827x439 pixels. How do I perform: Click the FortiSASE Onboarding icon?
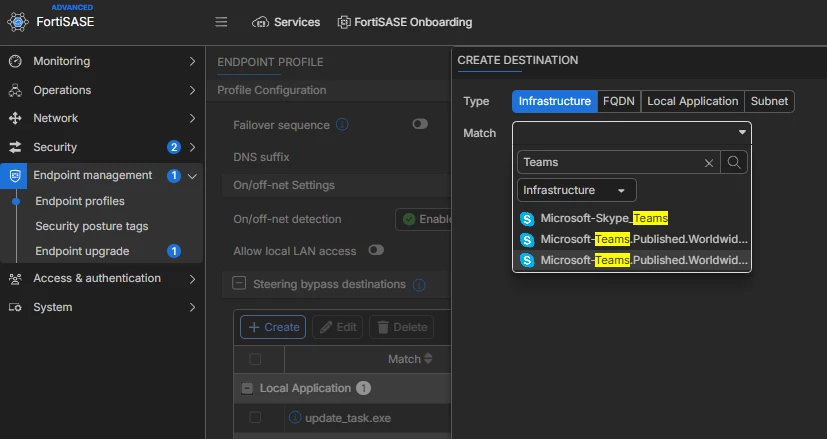344,22
